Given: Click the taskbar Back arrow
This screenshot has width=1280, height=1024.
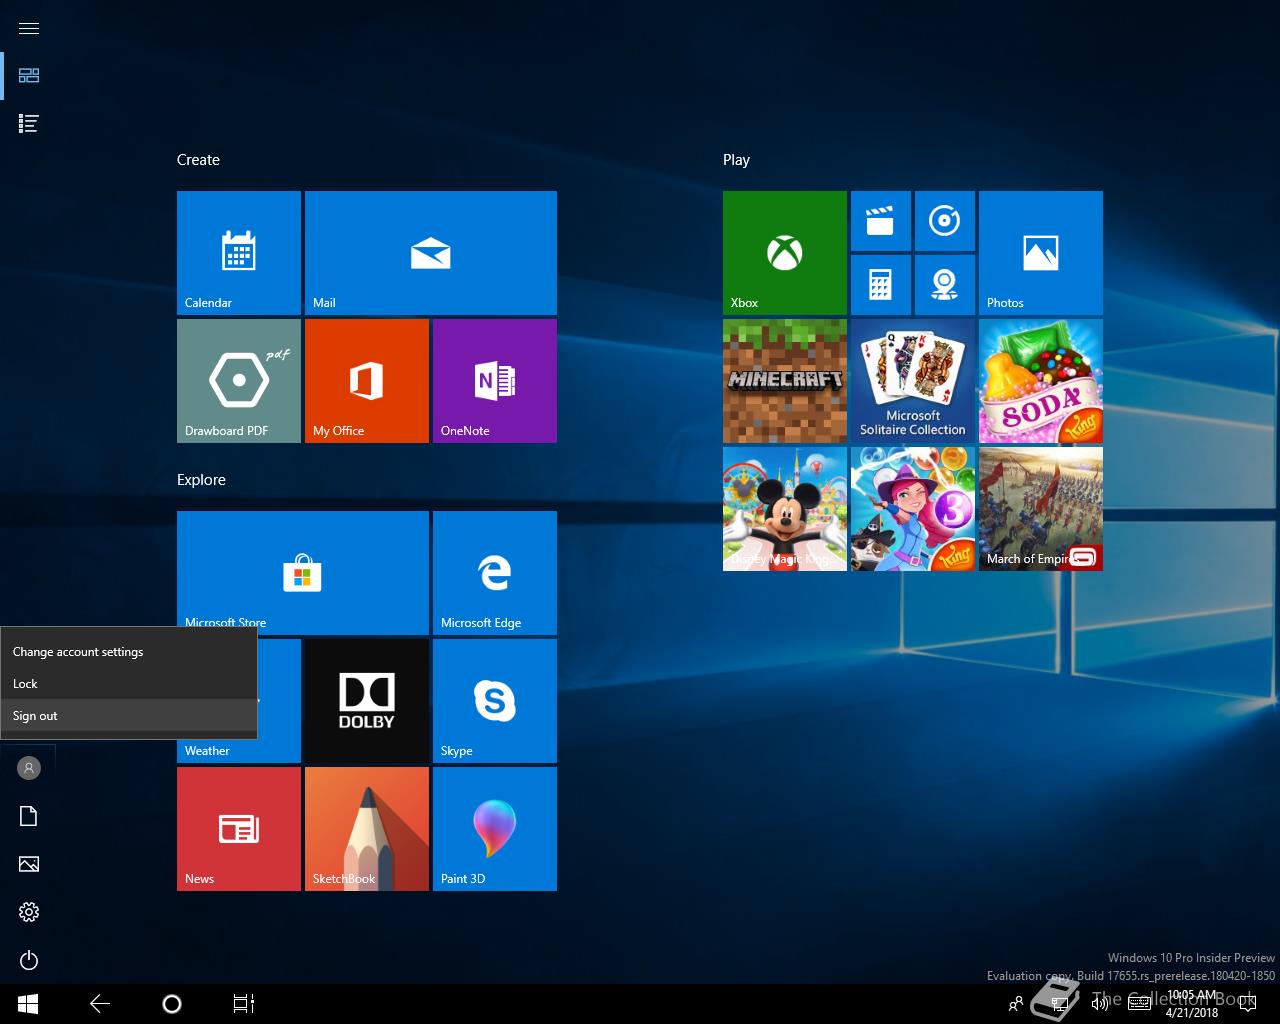Looking at the screenshot, I should (x=100, y=1004).
